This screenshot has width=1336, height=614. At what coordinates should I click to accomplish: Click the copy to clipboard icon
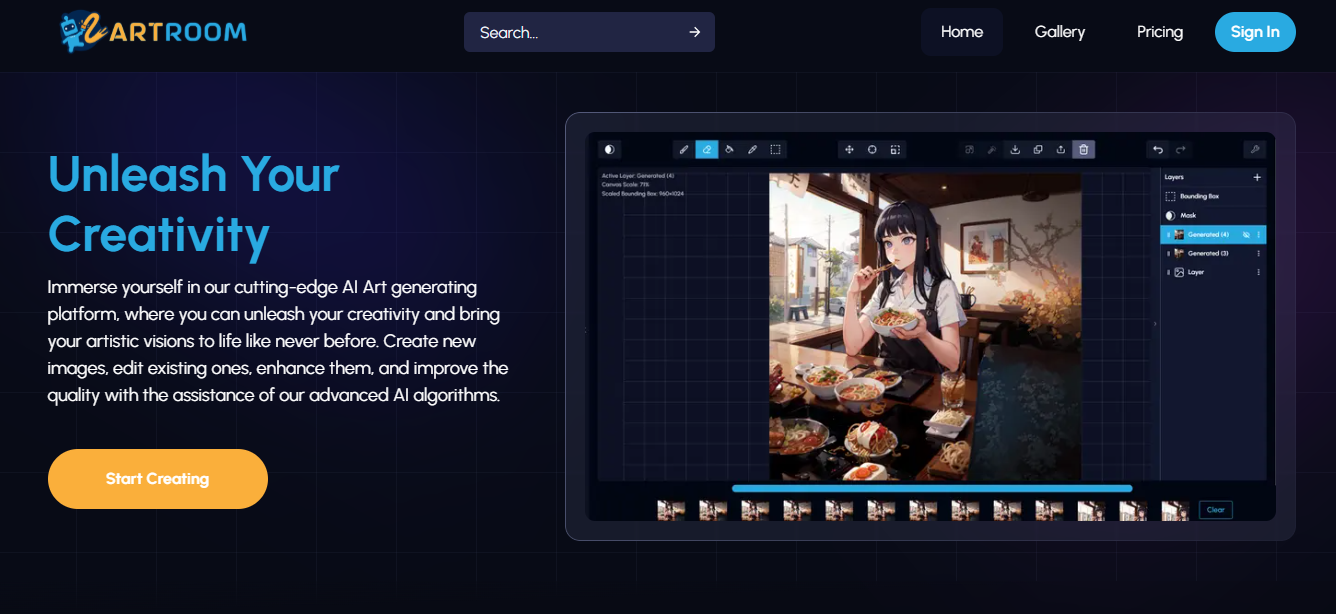1038,149
